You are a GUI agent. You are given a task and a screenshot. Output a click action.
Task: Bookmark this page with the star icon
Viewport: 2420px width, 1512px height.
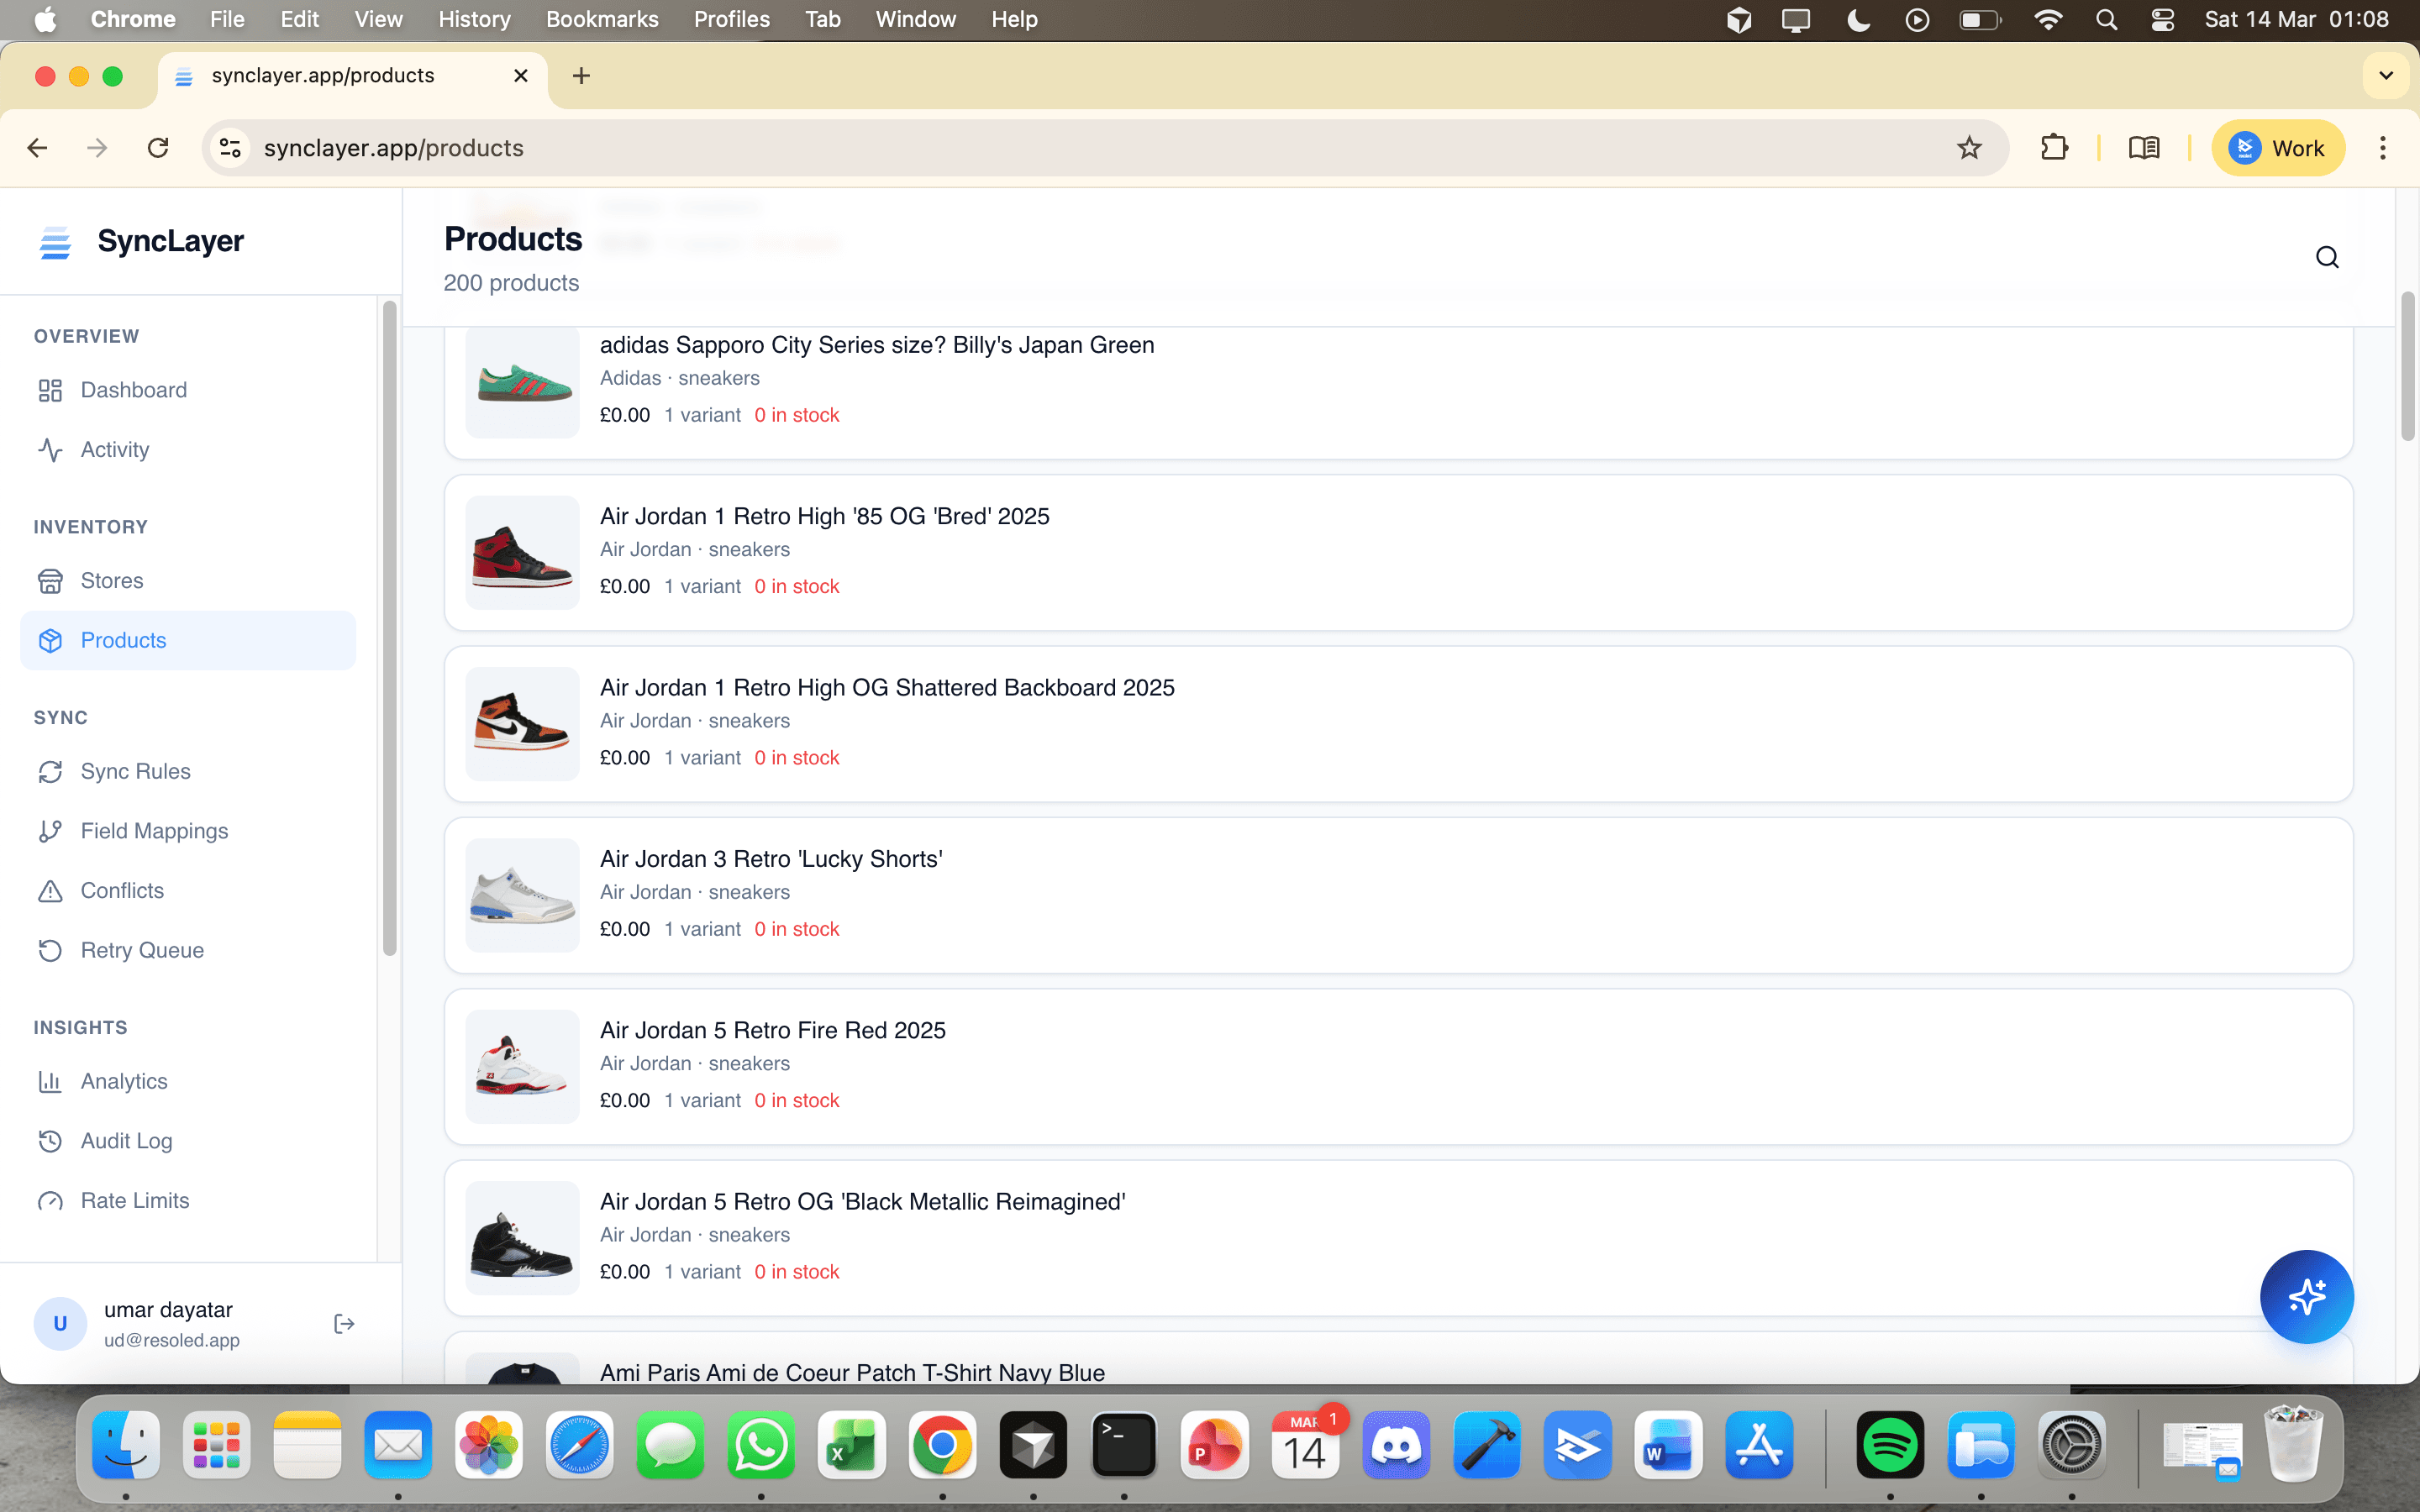coord(1969,148)
